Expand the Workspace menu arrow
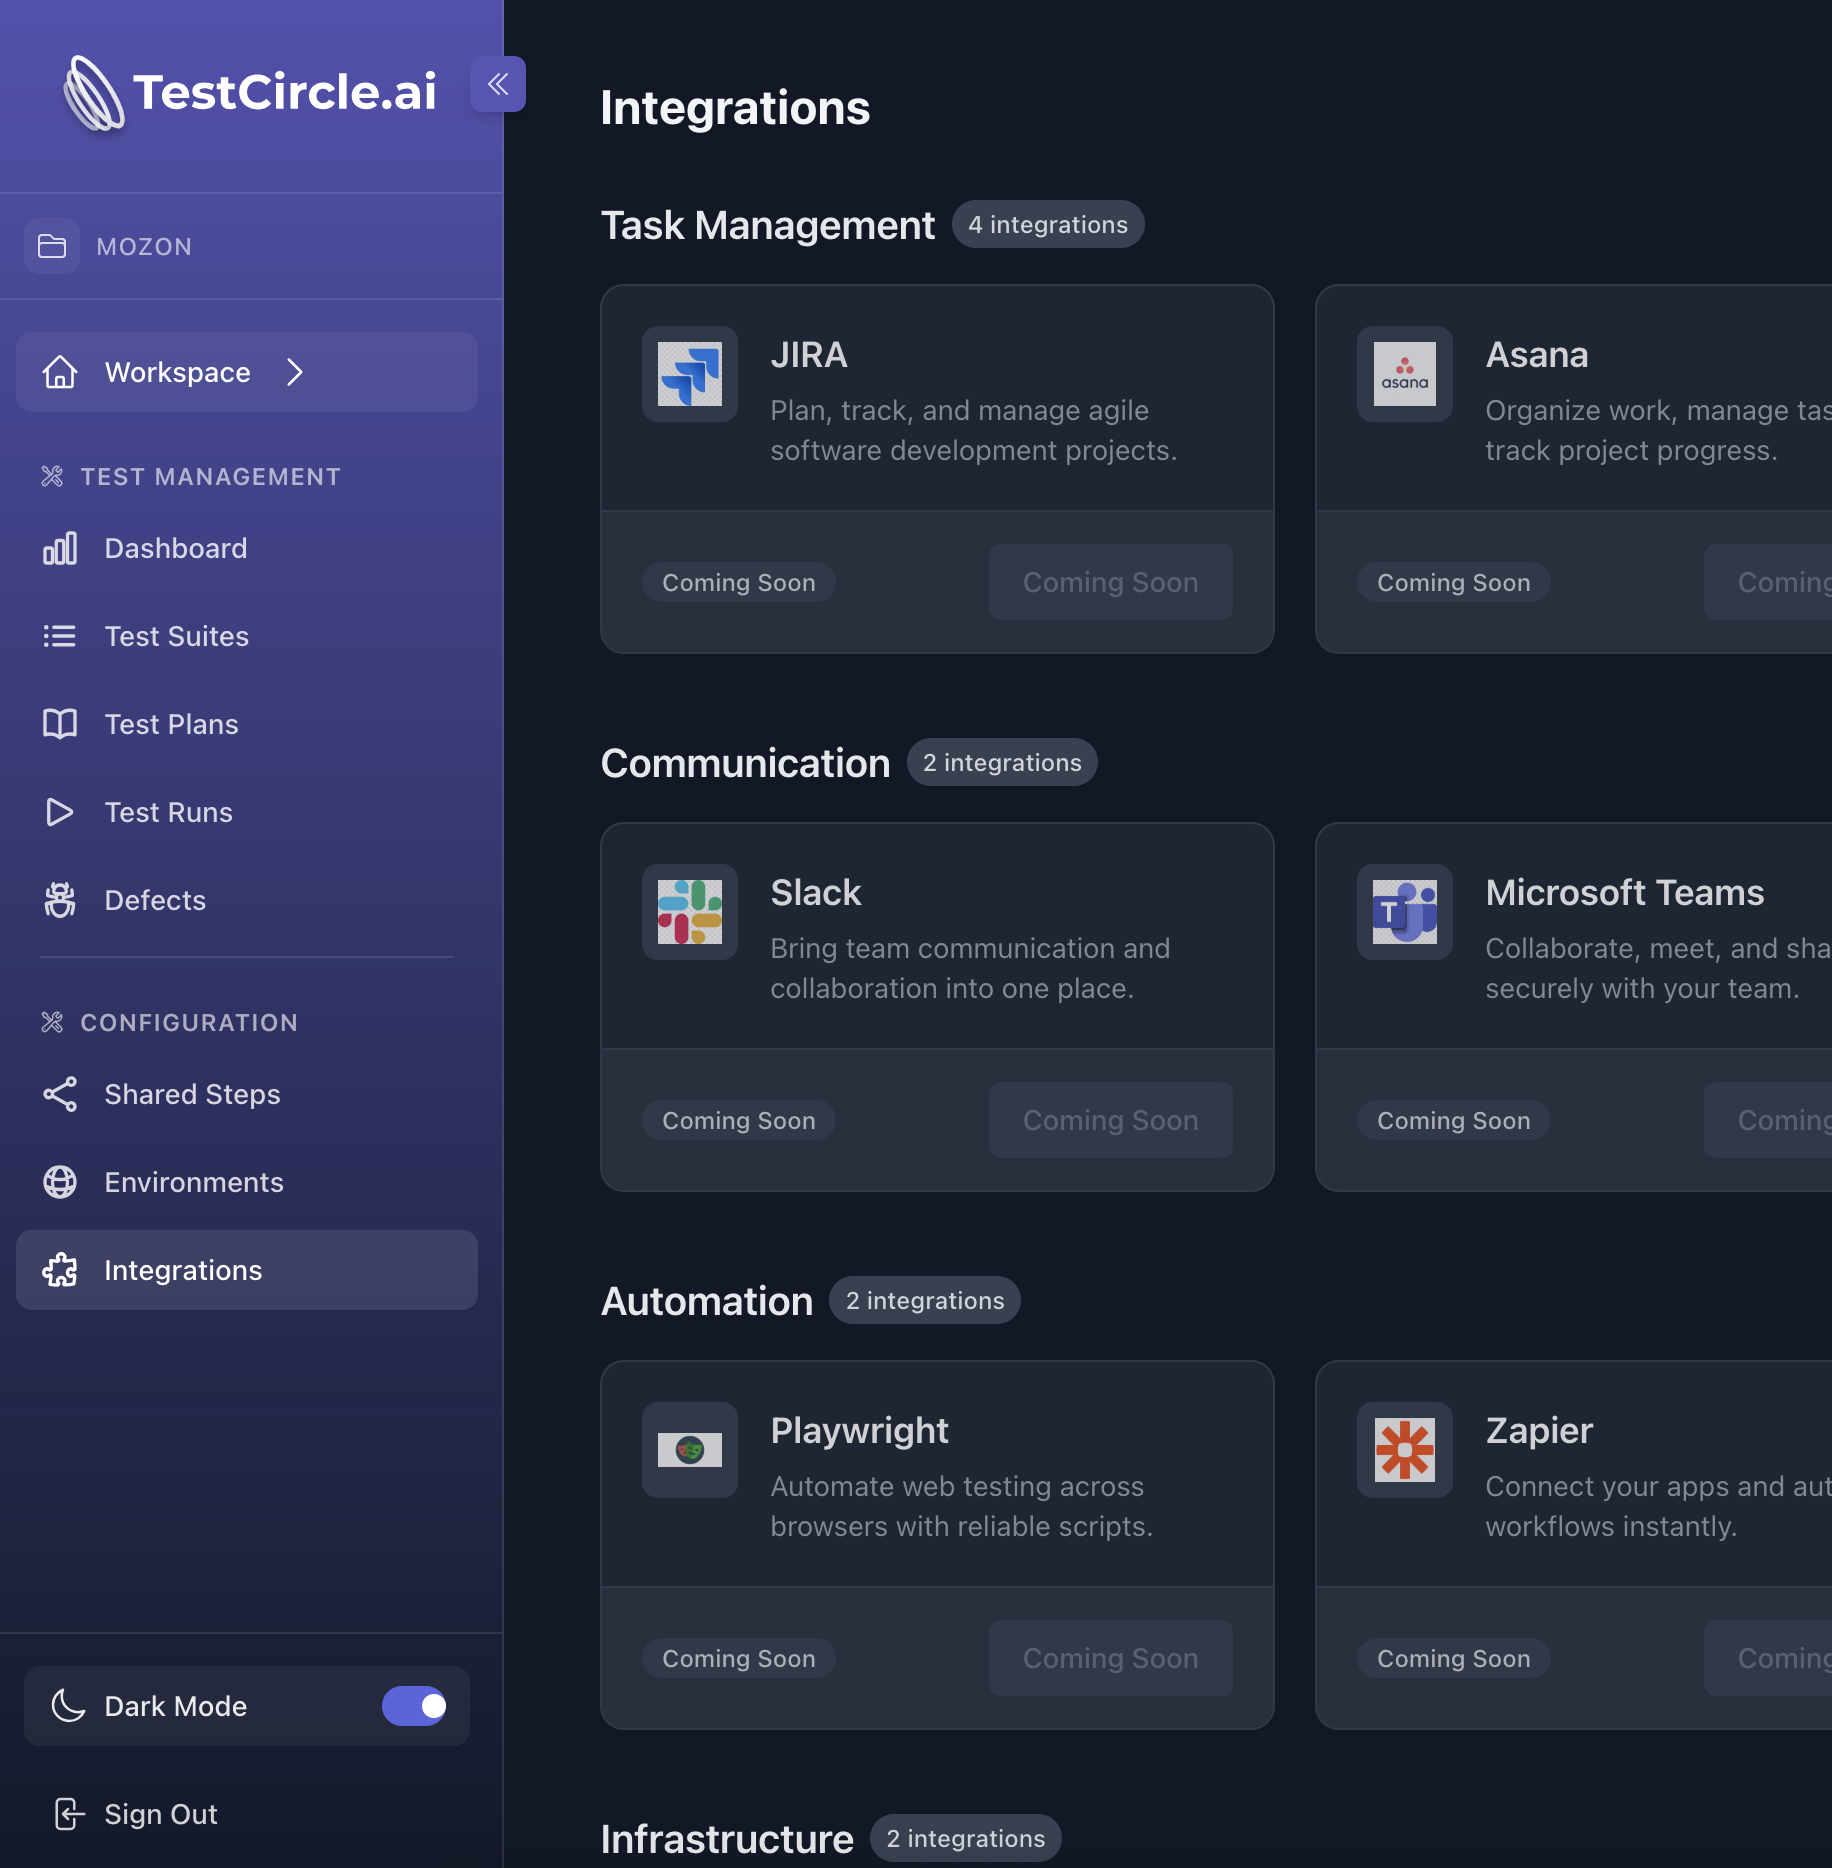Viewport: 1832px width, 1868px height. pyautogui.click(x=295, y=372)
